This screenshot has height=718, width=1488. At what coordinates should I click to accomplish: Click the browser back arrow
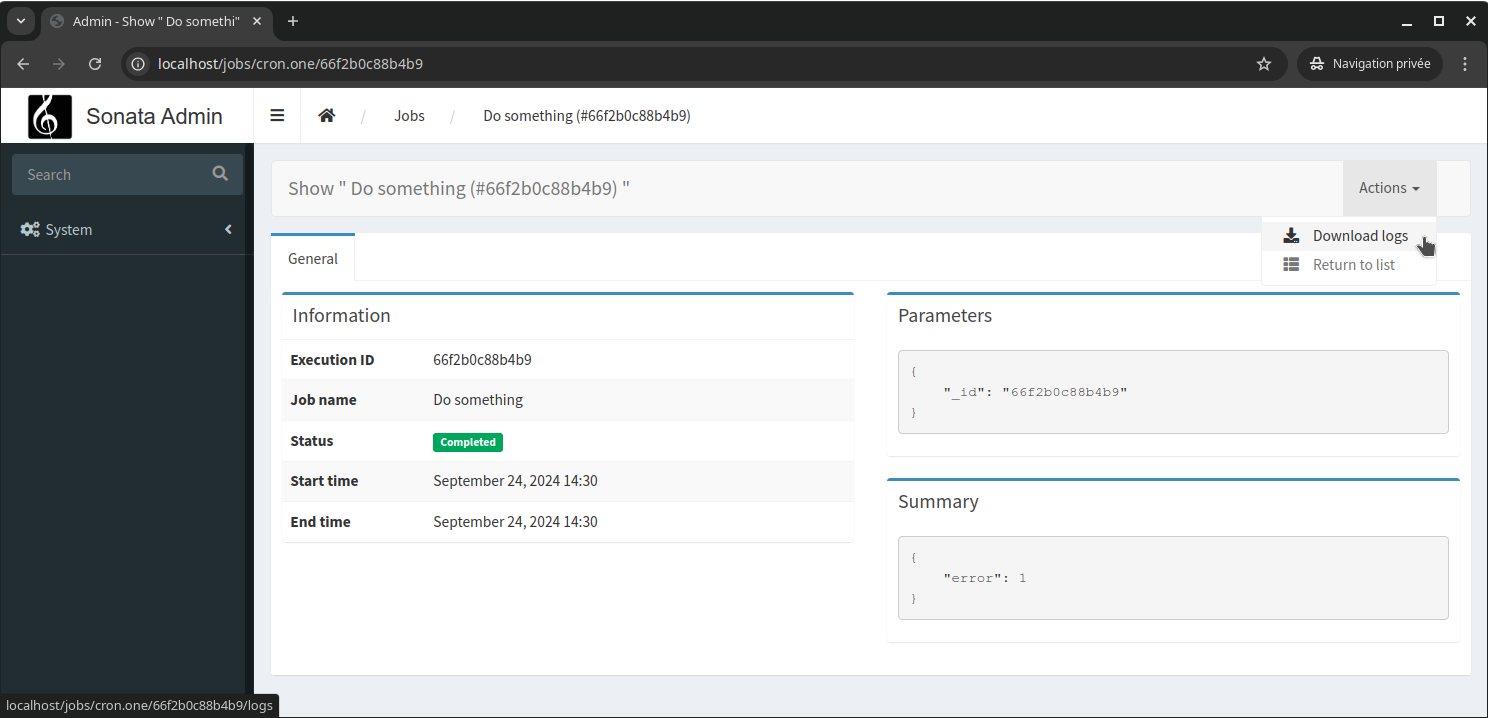[23, 64]
